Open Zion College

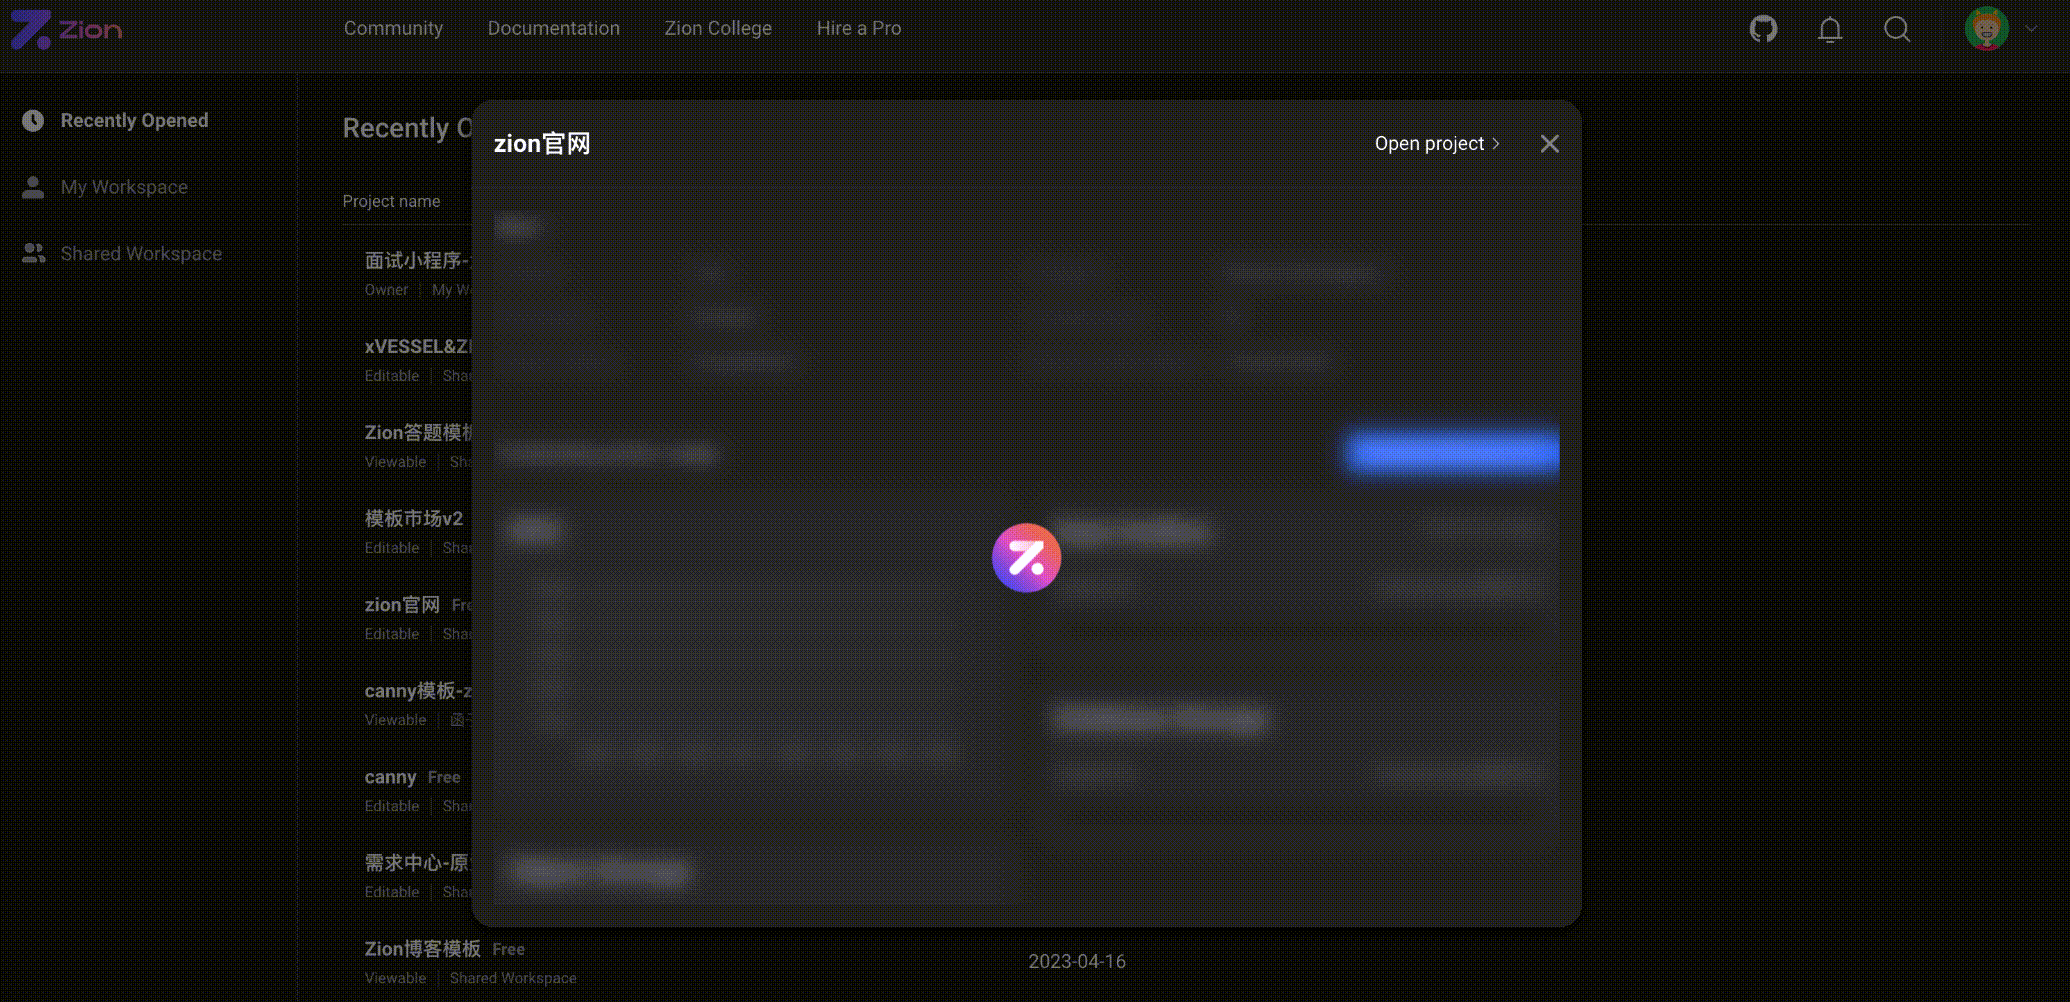(x=718, y=28)
